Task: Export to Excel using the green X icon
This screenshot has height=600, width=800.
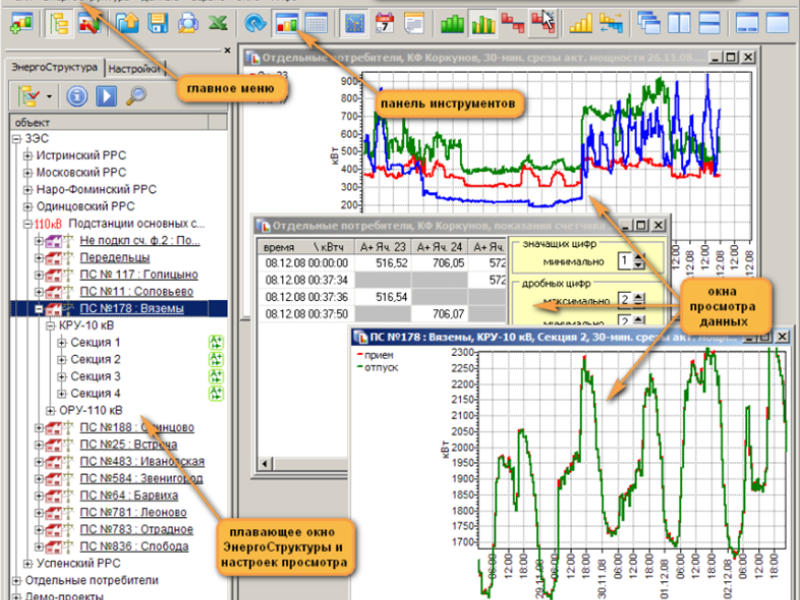Action: [218, 23]
